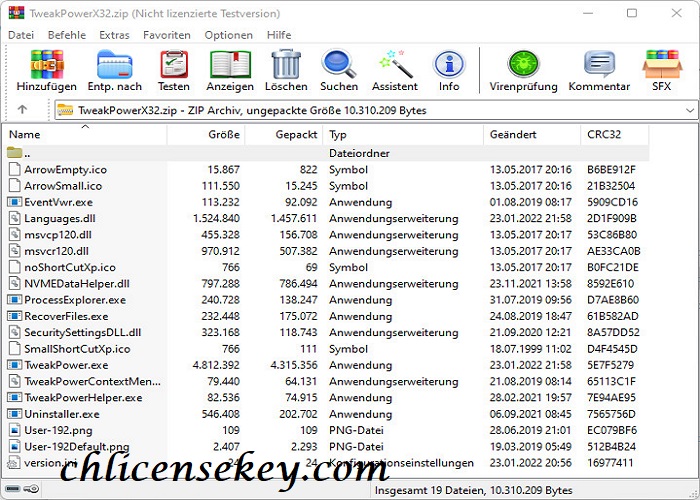Click CRC32 value 5909CD16

[612, 202]
